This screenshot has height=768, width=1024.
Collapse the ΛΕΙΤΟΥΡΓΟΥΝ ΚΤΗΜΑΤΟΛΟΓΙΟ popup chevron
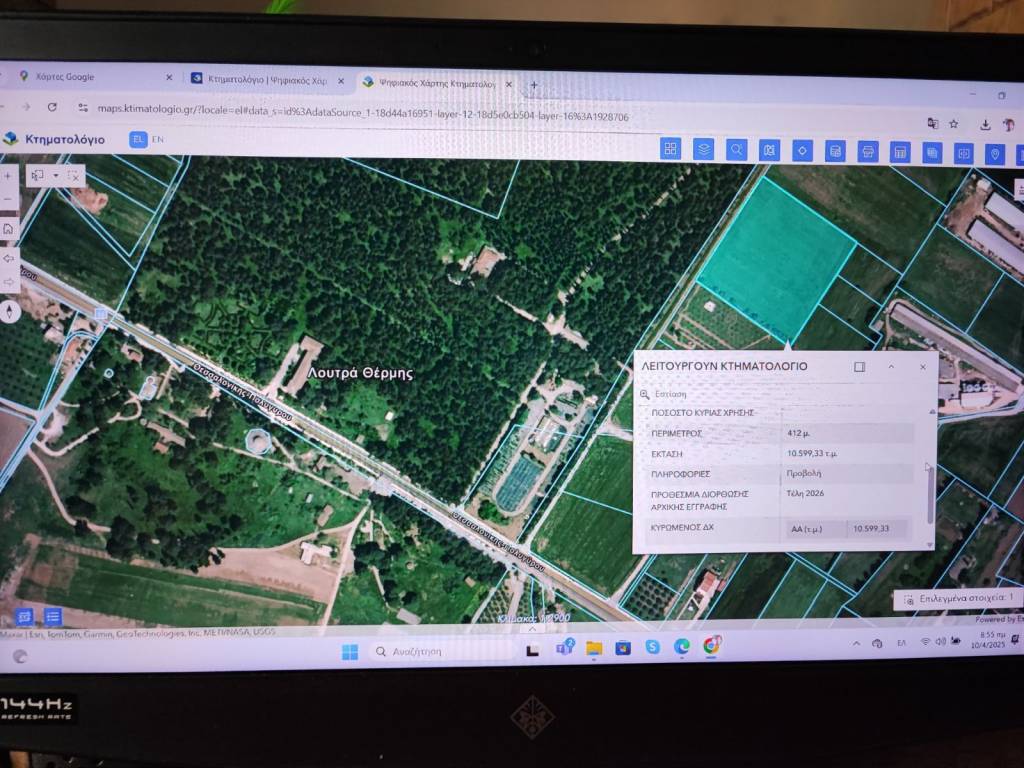click(891, 367)
